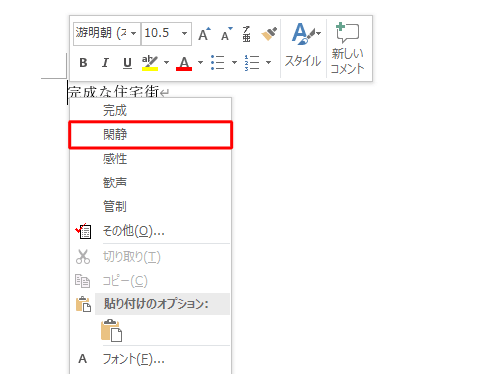
Task: Choose suggestion 閑静 from context menu
Action: 150,135
